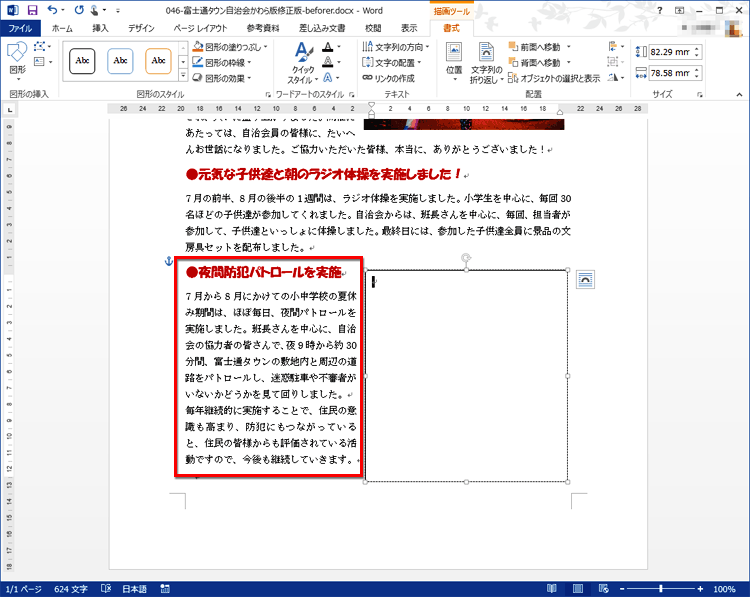Click the WordArt text fill A icon

click(x=328, y=47)
